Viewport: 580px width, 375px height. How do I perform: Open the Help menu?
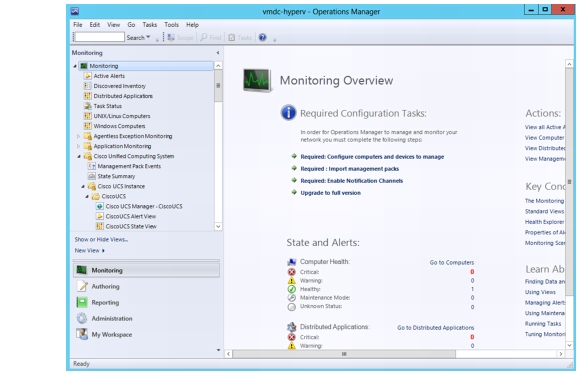(x=192, y=25)
